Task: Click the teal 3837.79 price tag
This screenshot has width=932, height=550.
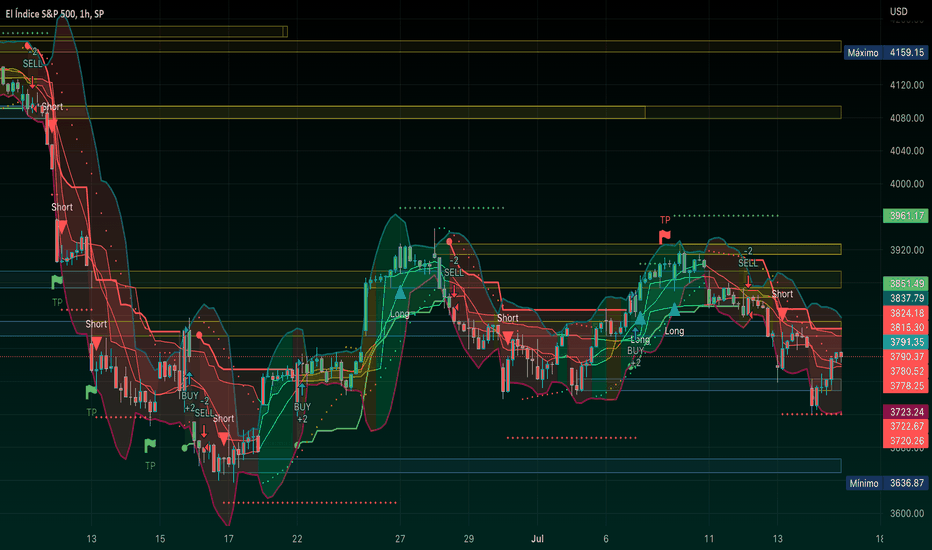Action: click(906, 298)
